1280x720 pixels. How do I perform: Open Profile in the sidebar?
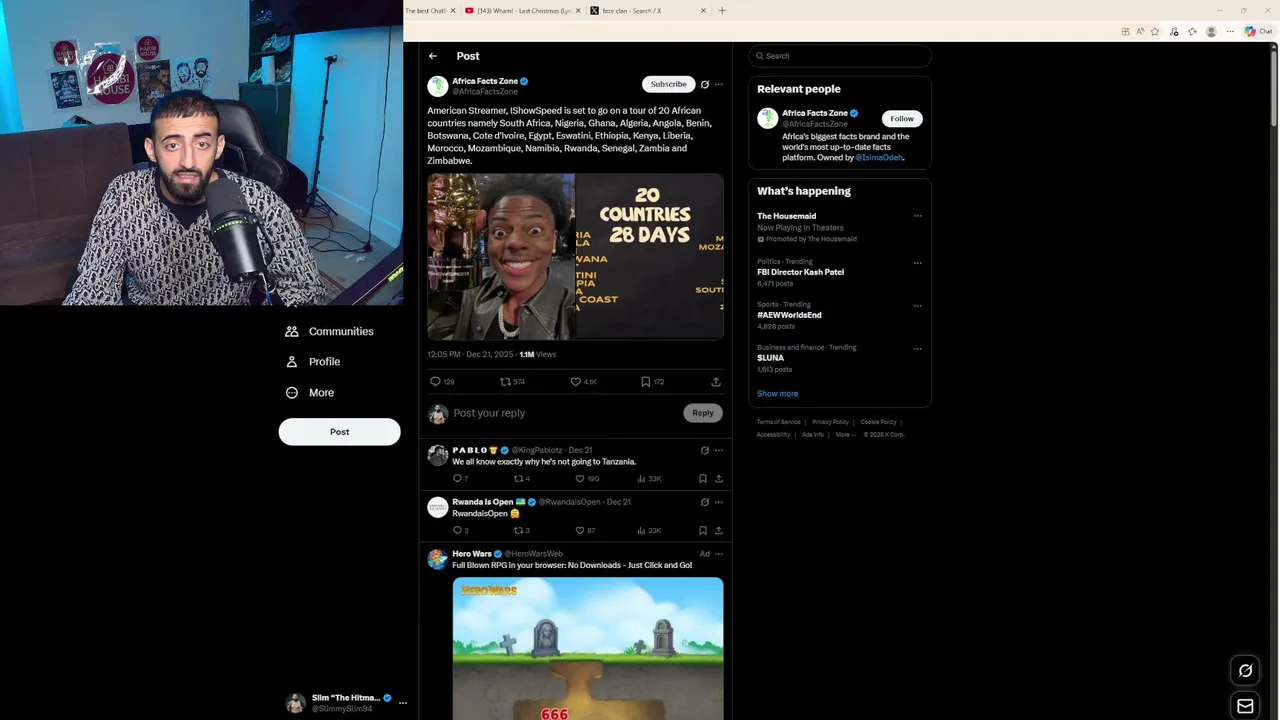tap(312, 362)
